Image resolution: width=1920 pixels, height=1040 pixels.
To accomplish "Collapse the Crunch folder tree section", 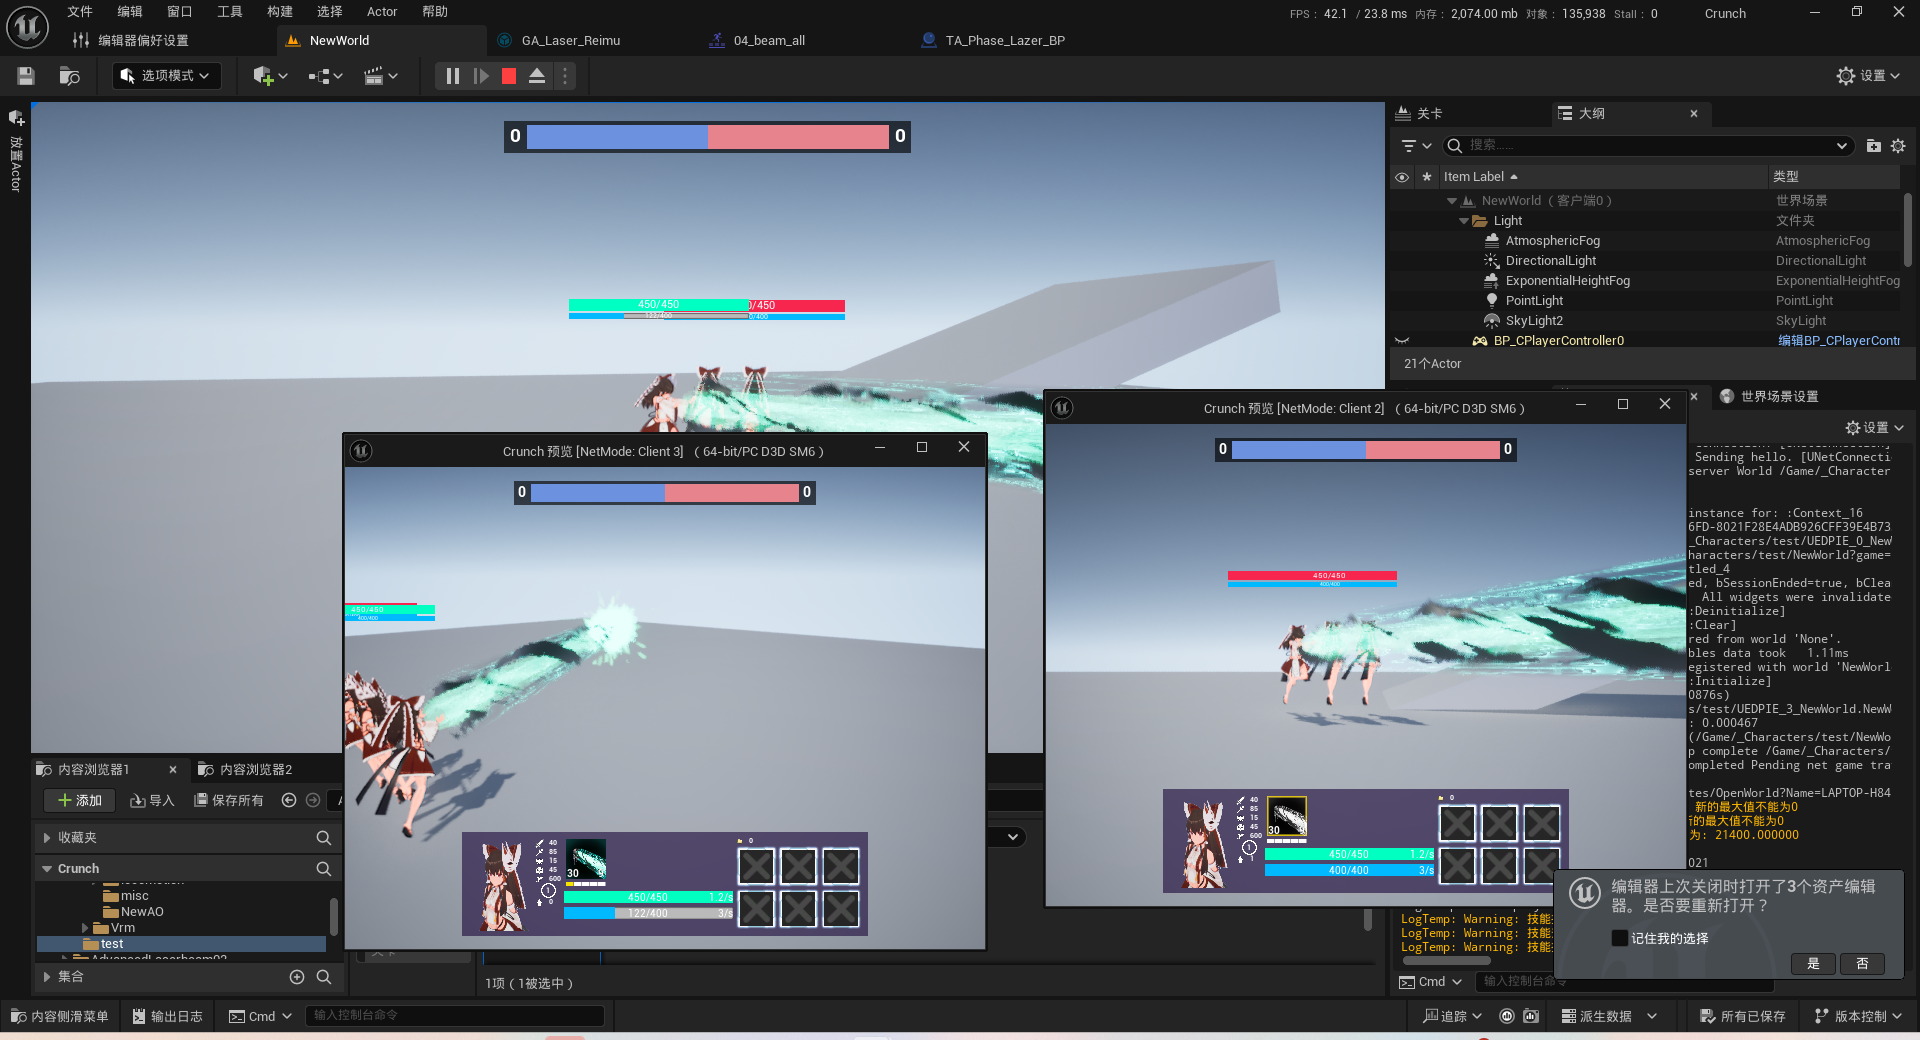I will click(x=47, y=869).
